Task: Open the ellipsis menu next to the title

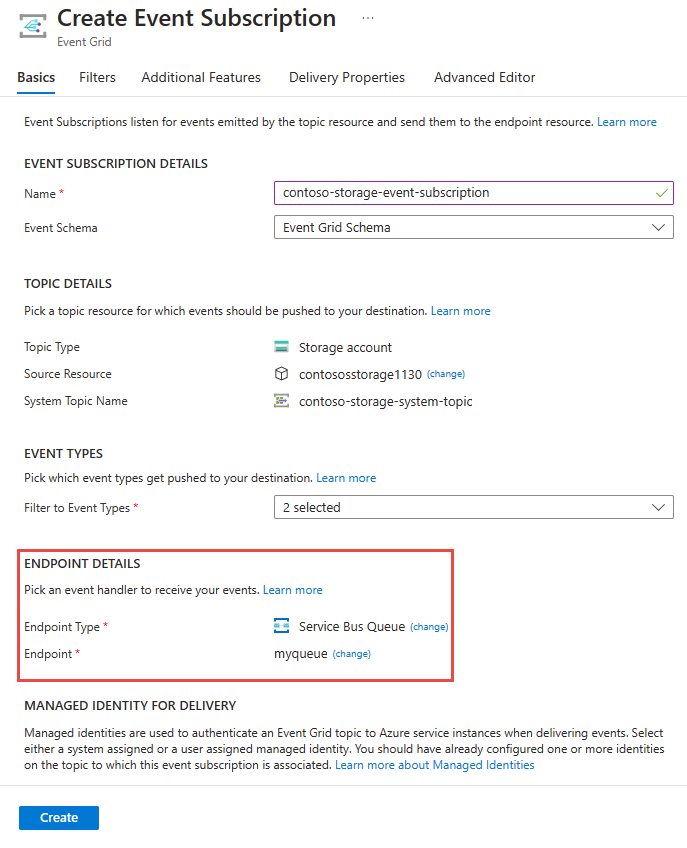Action: tap(367, 17)
